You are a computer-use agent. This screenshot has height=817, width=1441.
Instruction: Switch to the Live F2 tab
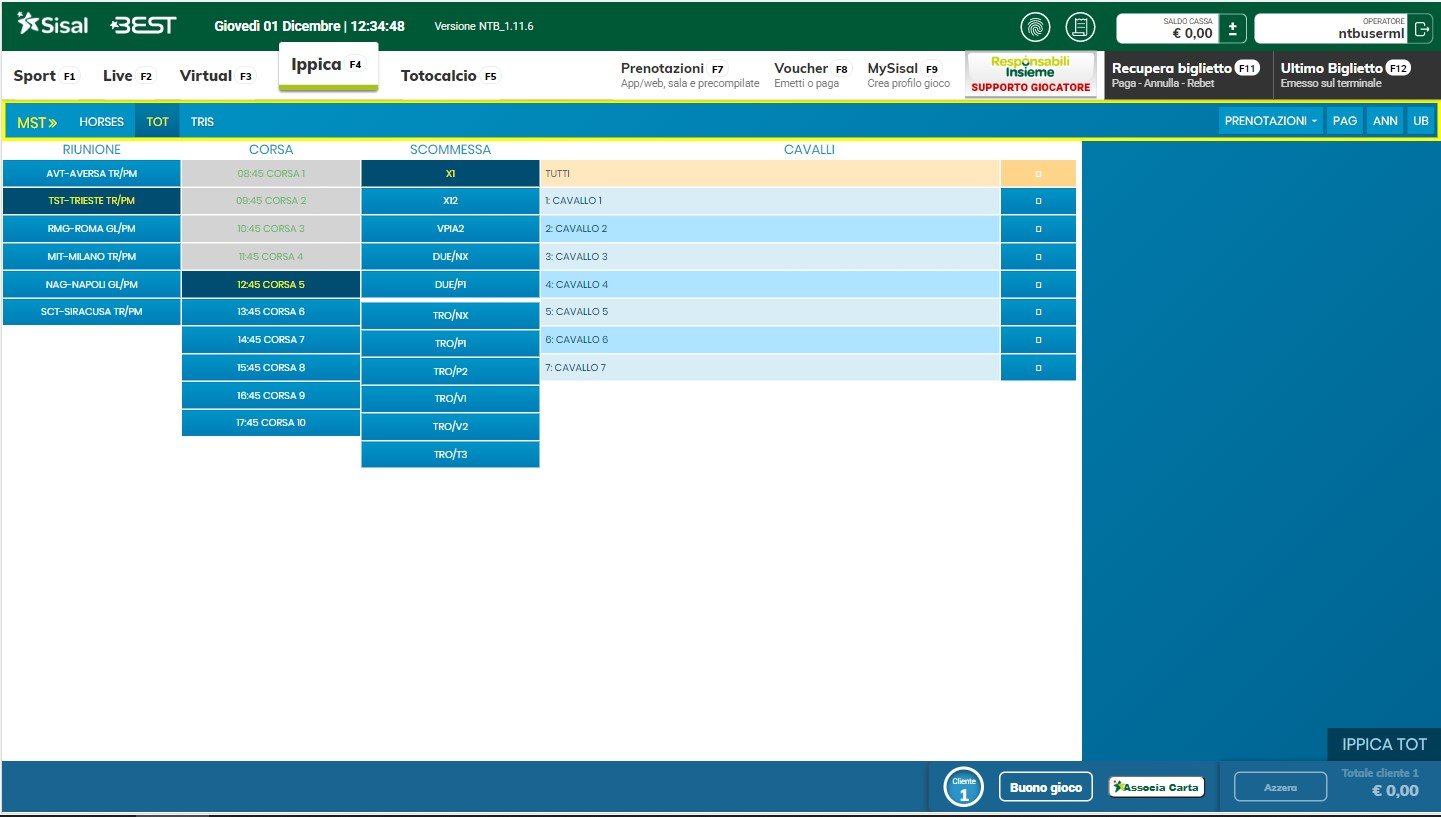129,76
